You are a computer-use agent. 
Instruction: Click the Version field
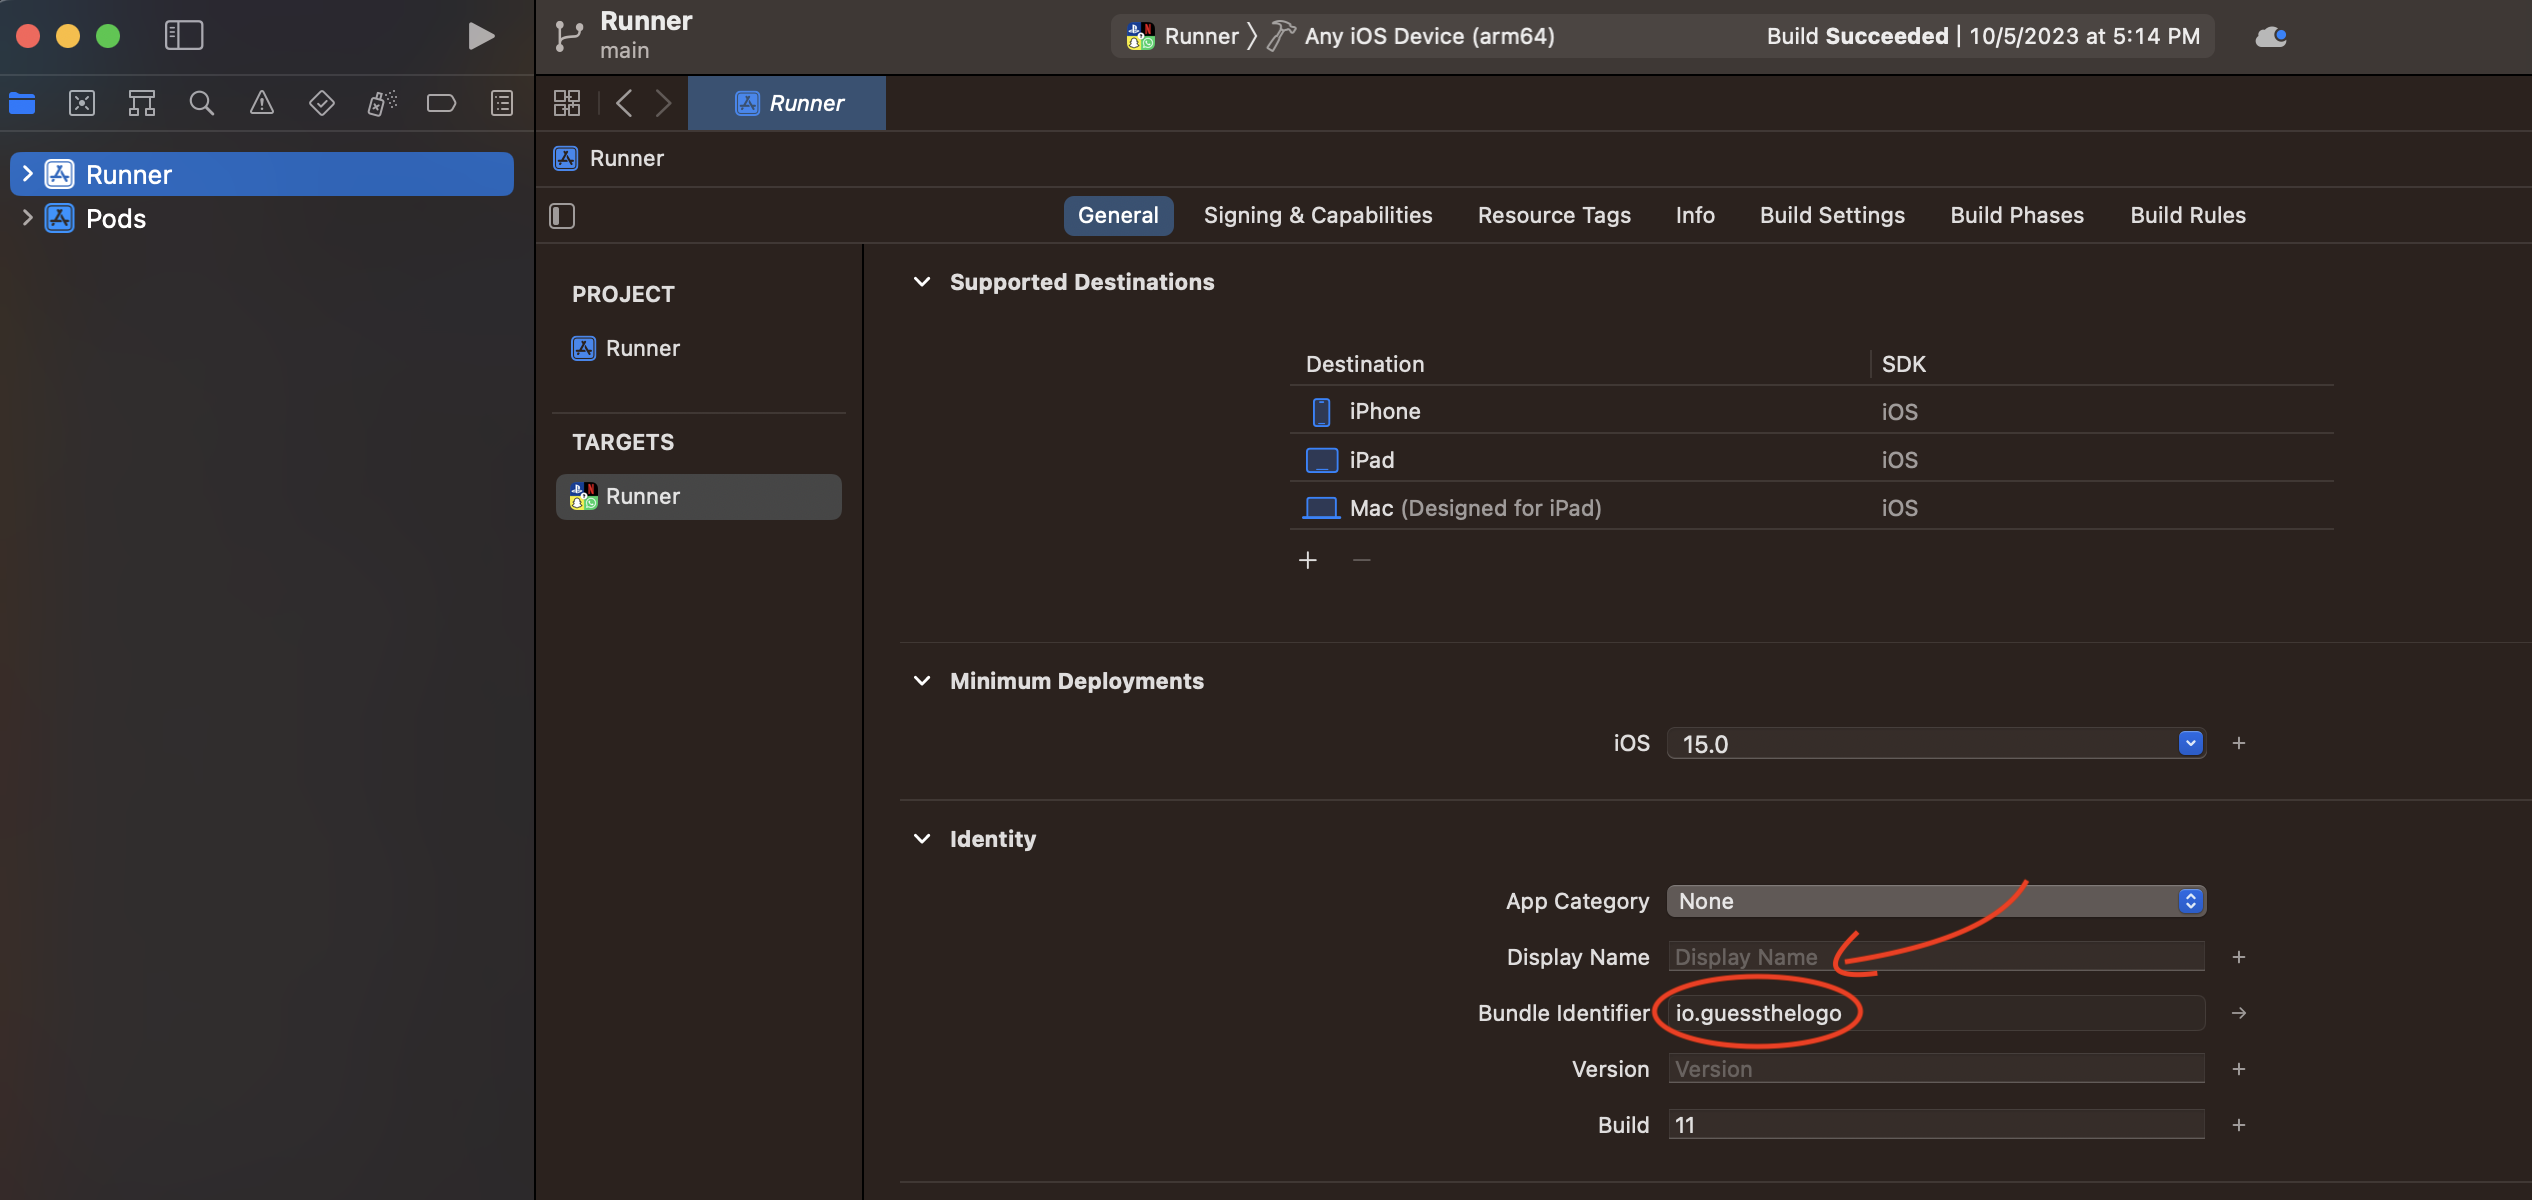[1936, 1069]
